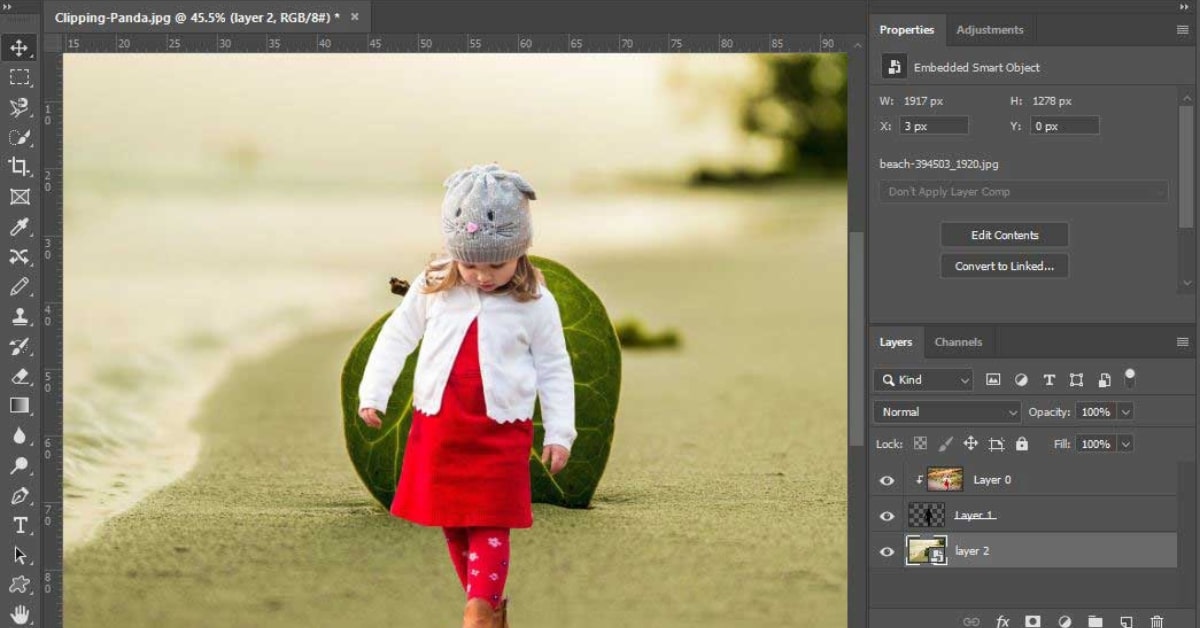This screenshot has width=1200, height=628.
Task: Switch to the Channels tab
Action: pos(958,342)
